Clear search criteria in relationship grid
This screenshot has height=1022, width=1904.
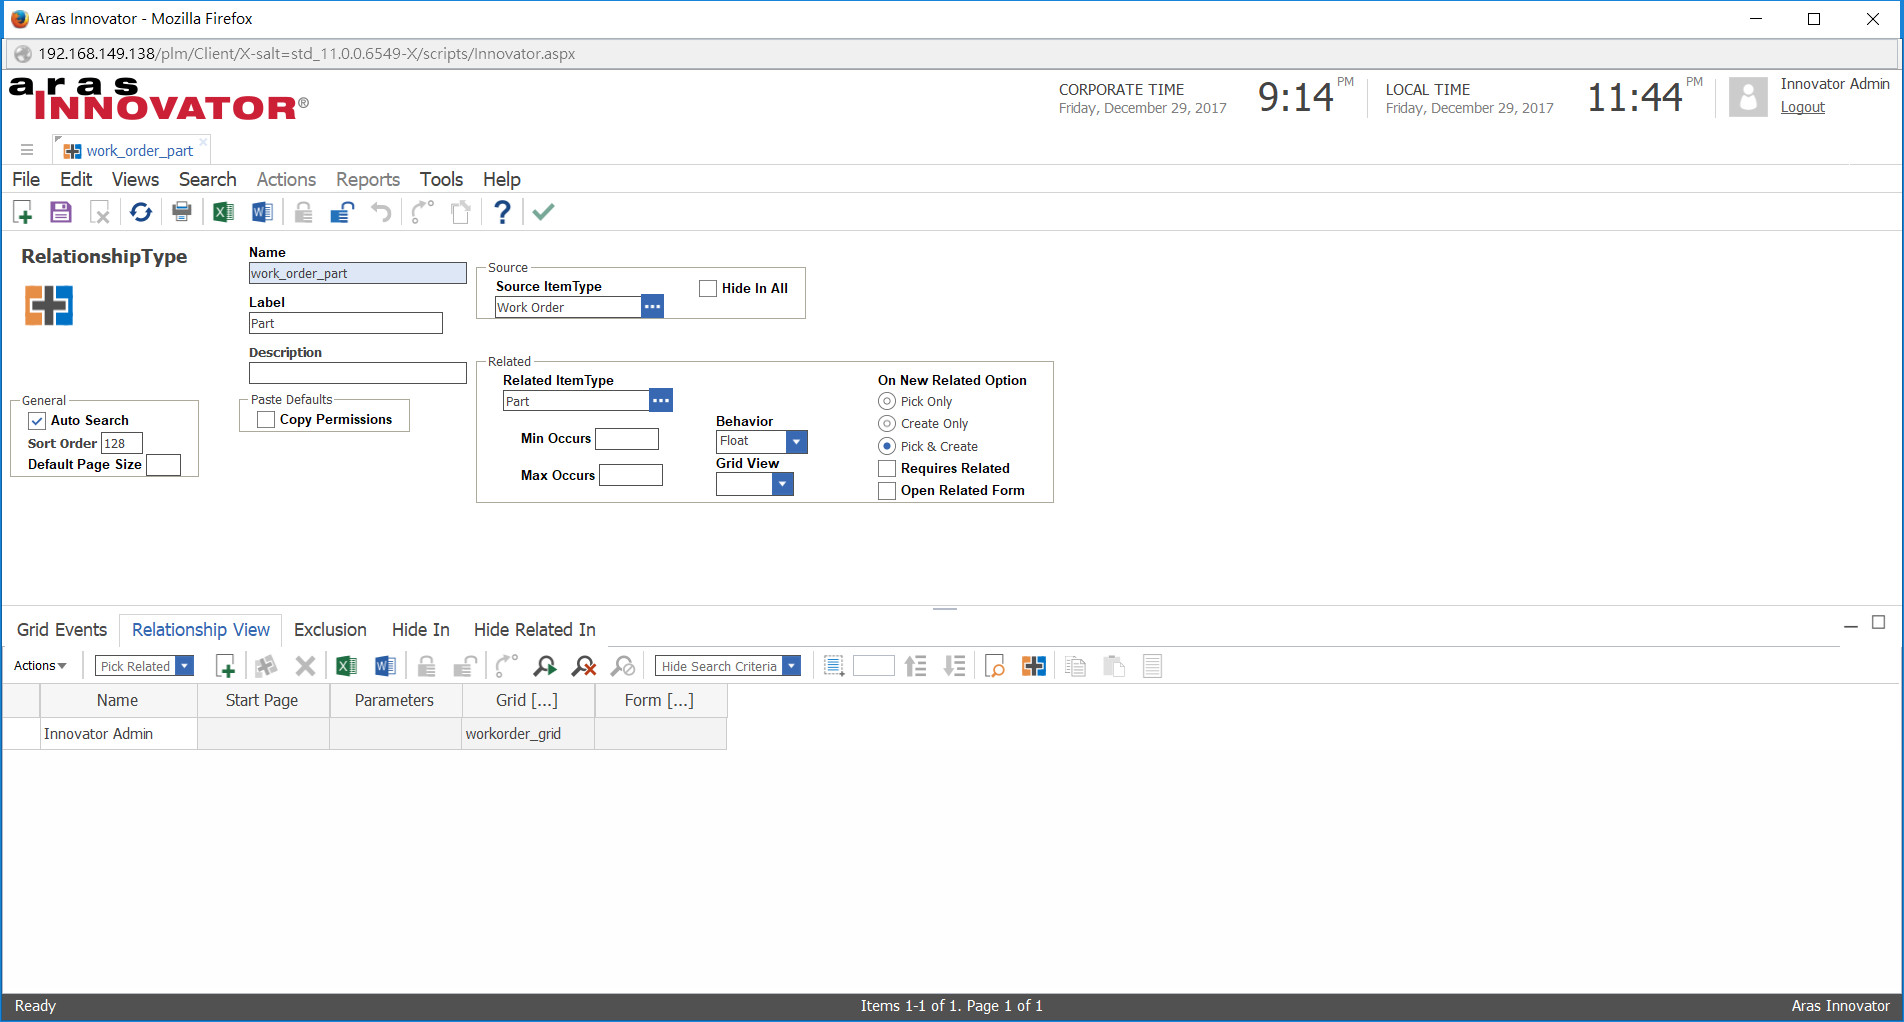click(x=584, y=666)
